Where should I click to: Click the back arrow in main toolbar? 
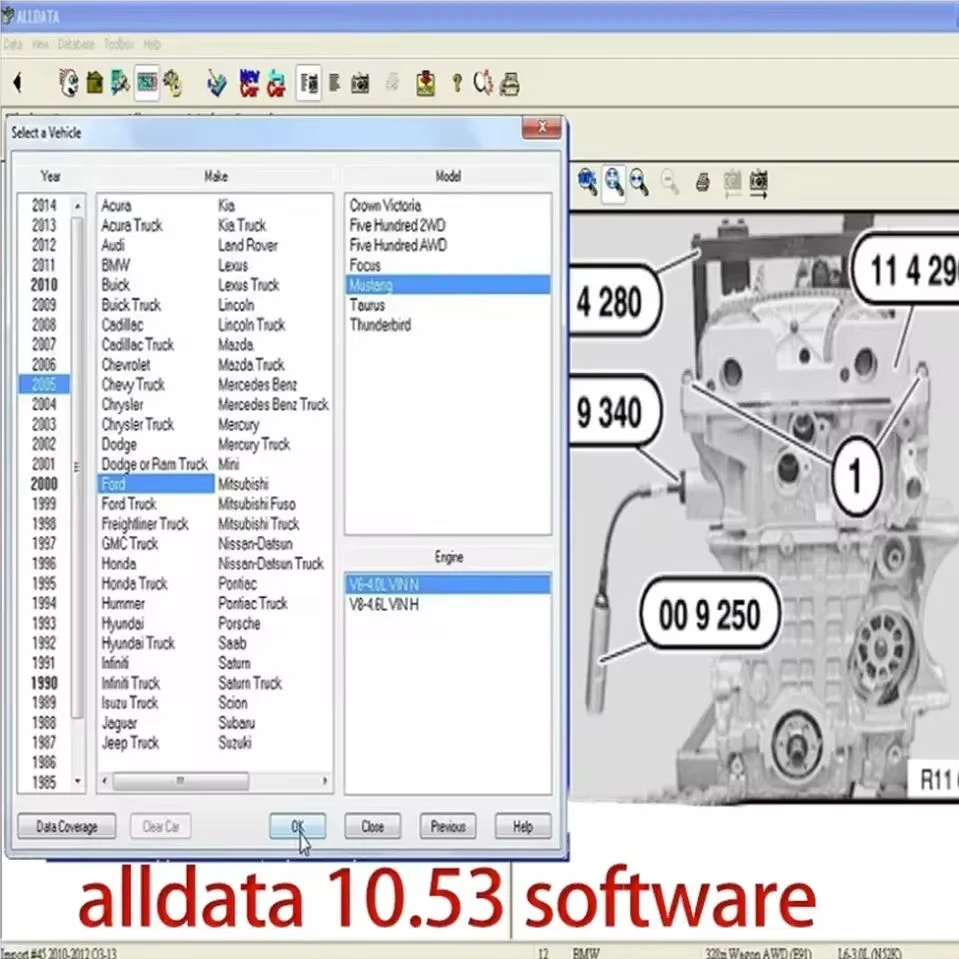click(17, 84)
